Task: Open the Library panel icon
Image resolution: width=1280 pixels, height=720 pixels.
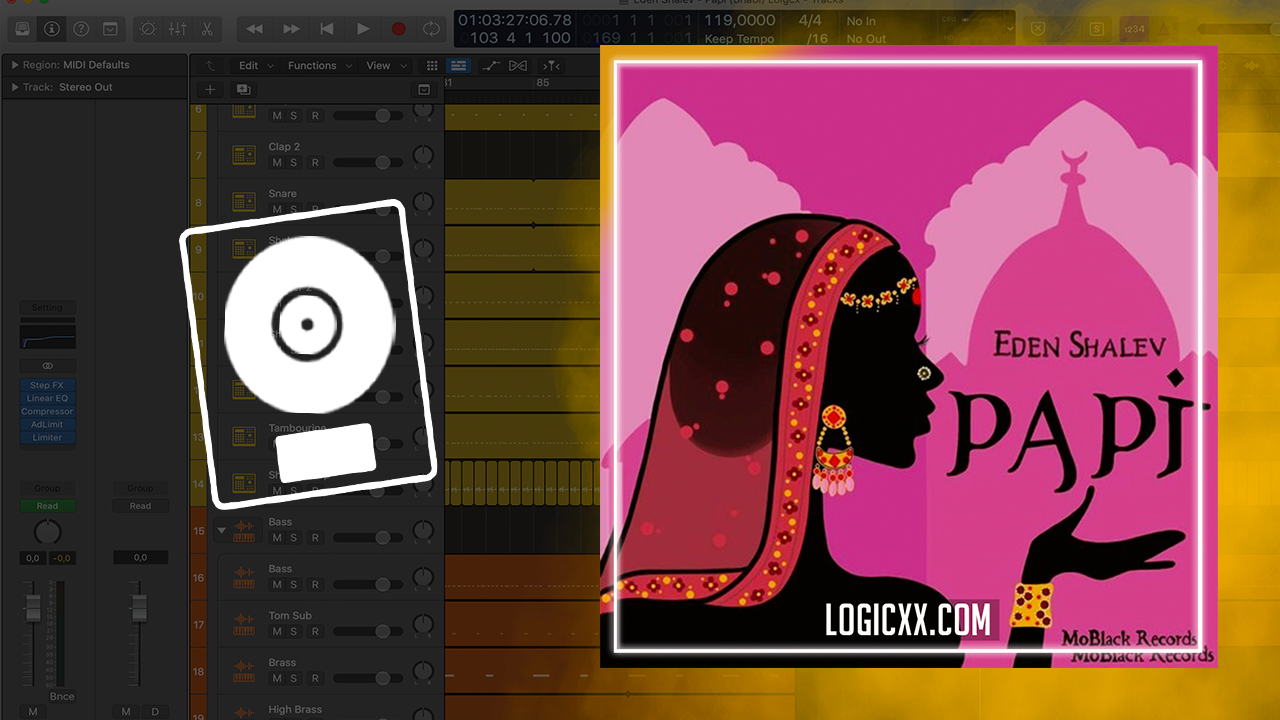Action: pyautogui.click(x=22, y=29)
